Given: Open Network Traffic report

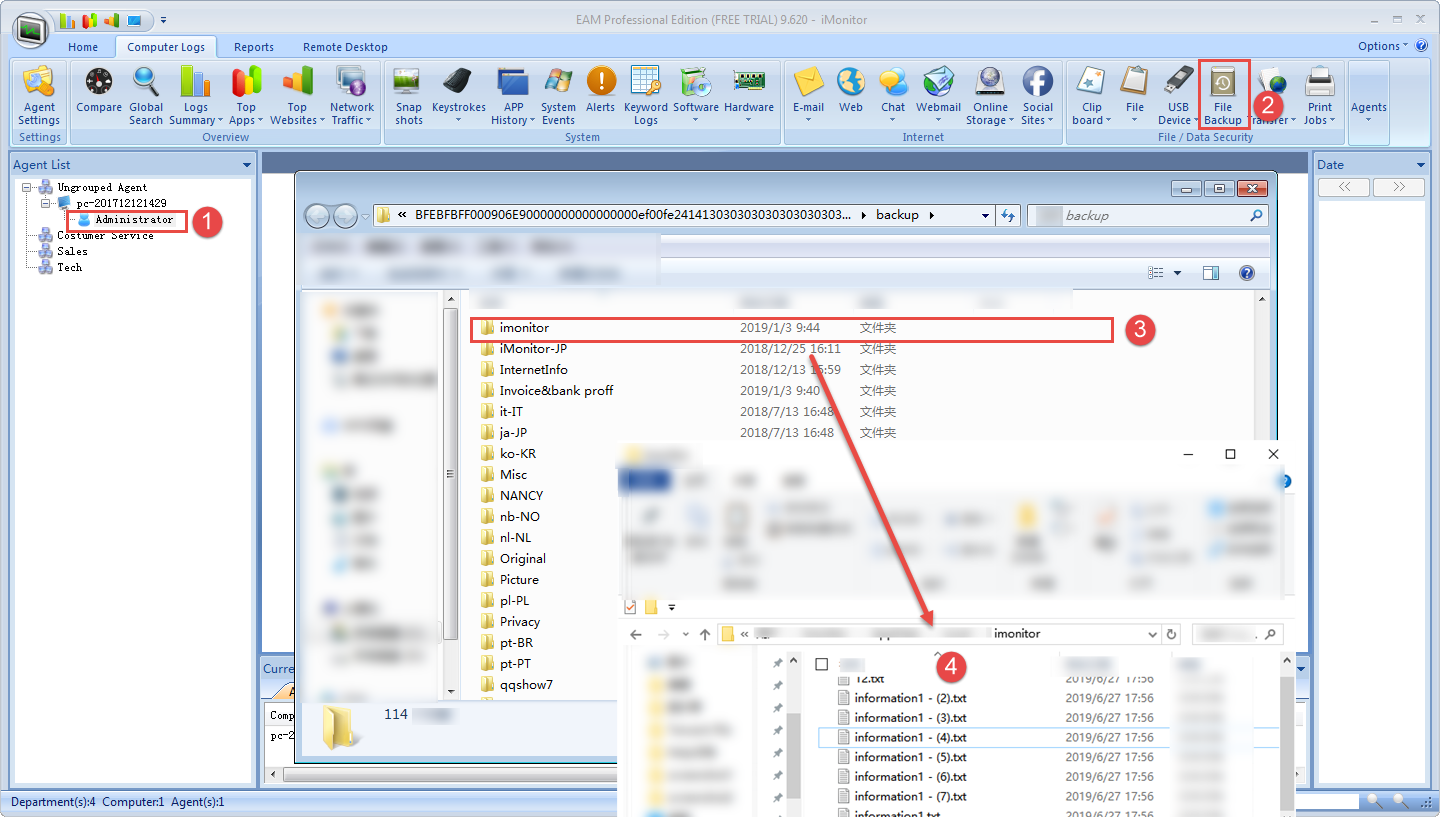Looking at the screenshot, I should tap(351, 97).
